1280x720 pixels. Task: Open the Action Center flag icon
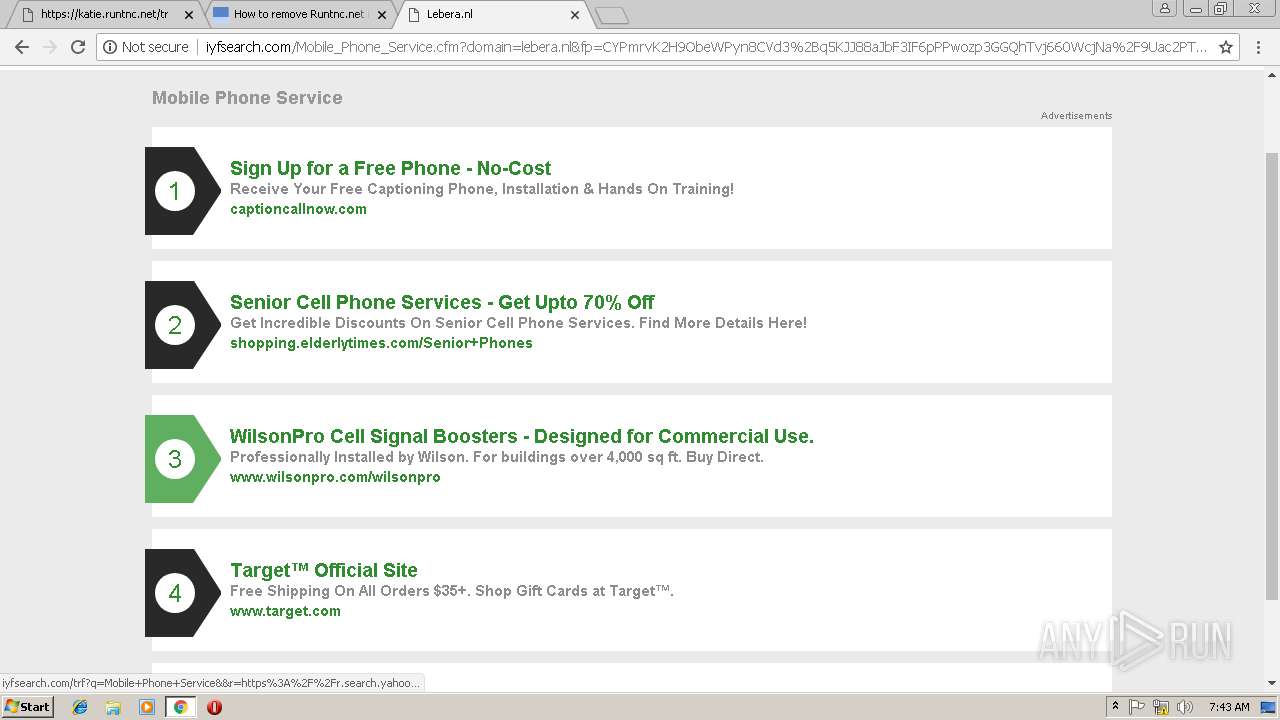point(1137,707)
